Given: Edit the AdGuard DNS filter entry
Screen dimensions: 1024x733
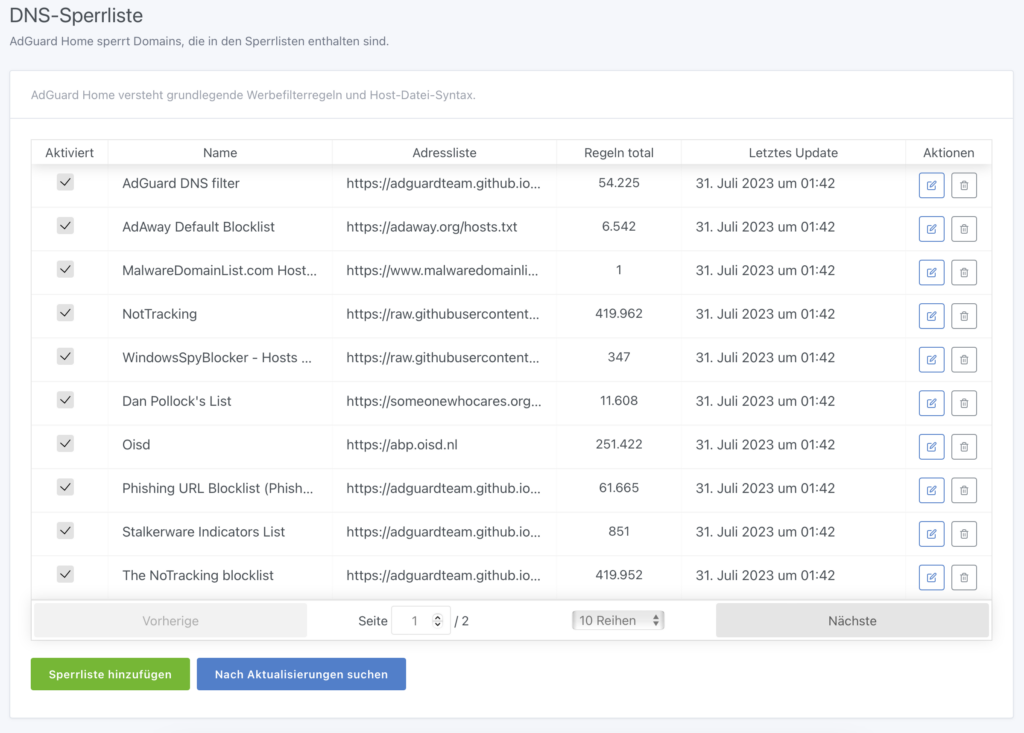Looking at the screenshot, I should click(931, 185).
